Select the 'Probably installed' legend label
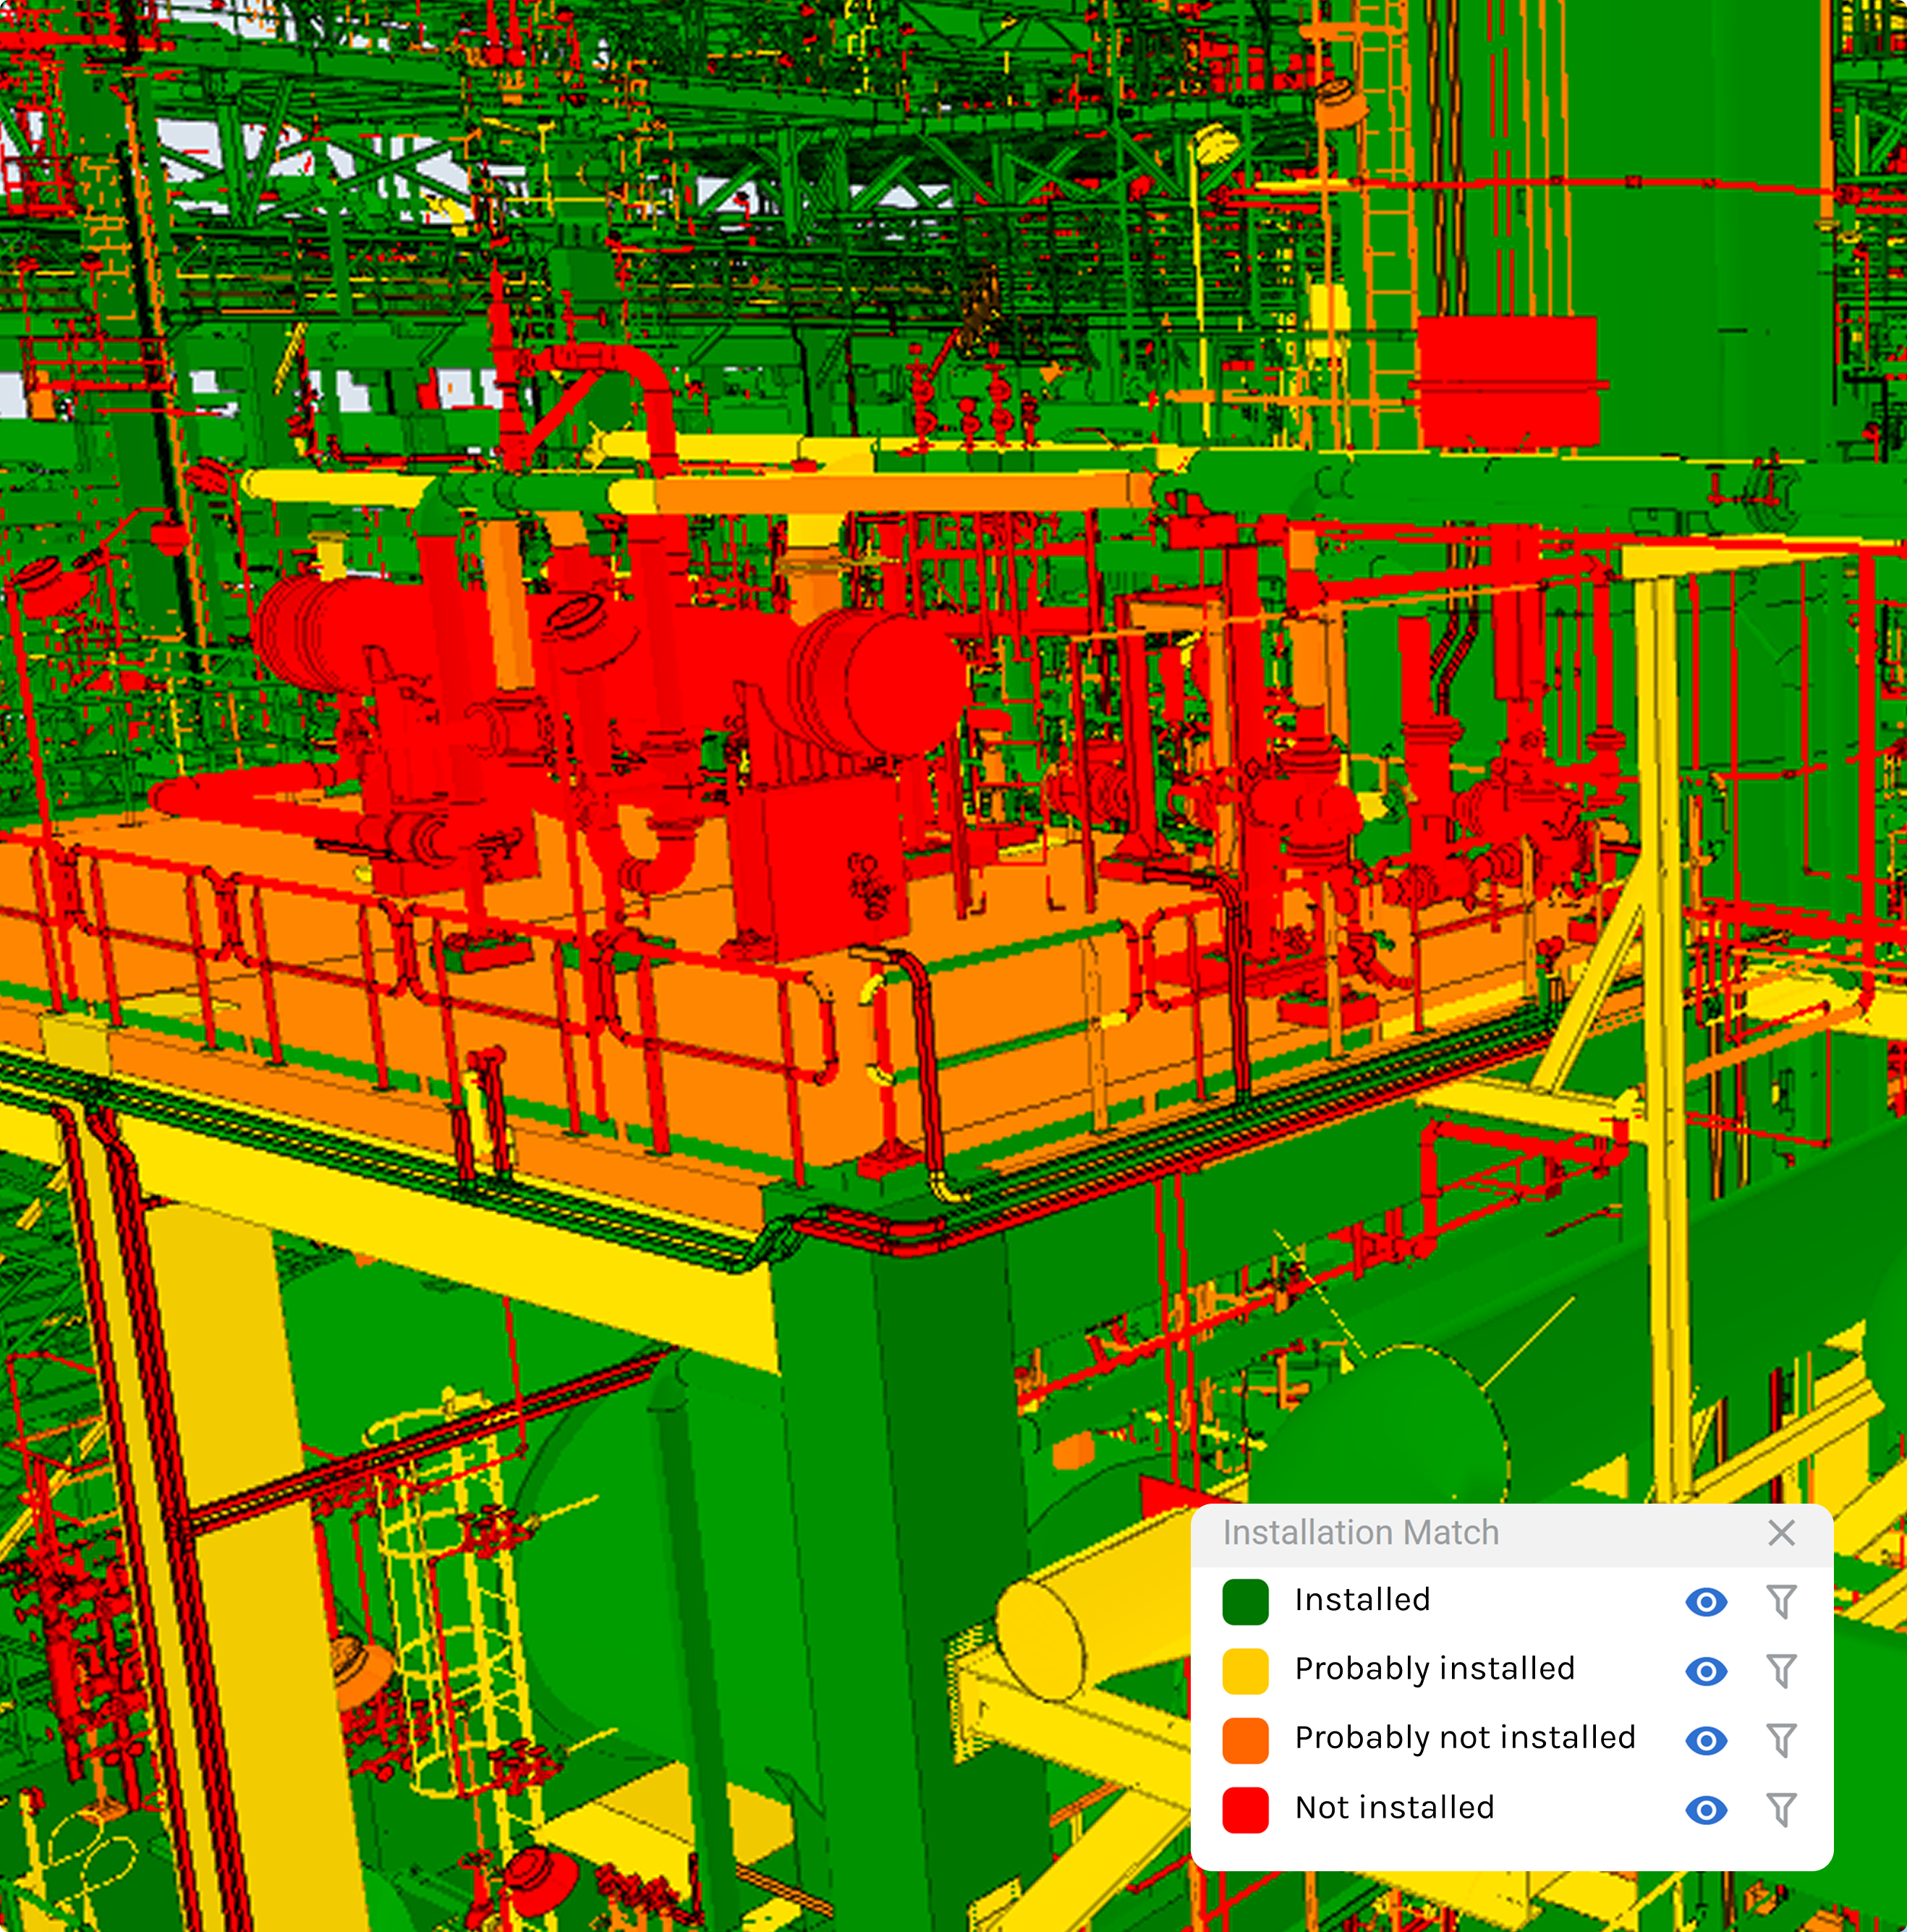 pyautogui.click(x=1435, y=1670)
